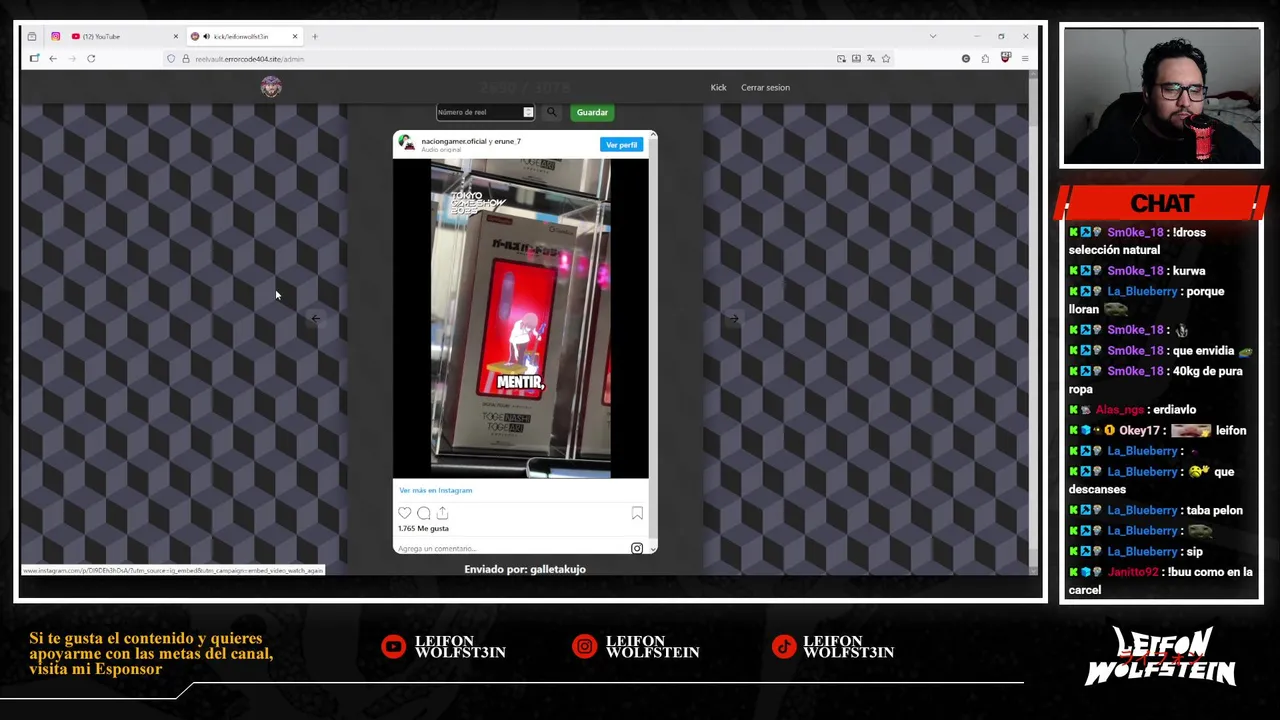
Task: Click 'taba pelon' chat message
Action: pyautogui.click(x=1214, y=510)
